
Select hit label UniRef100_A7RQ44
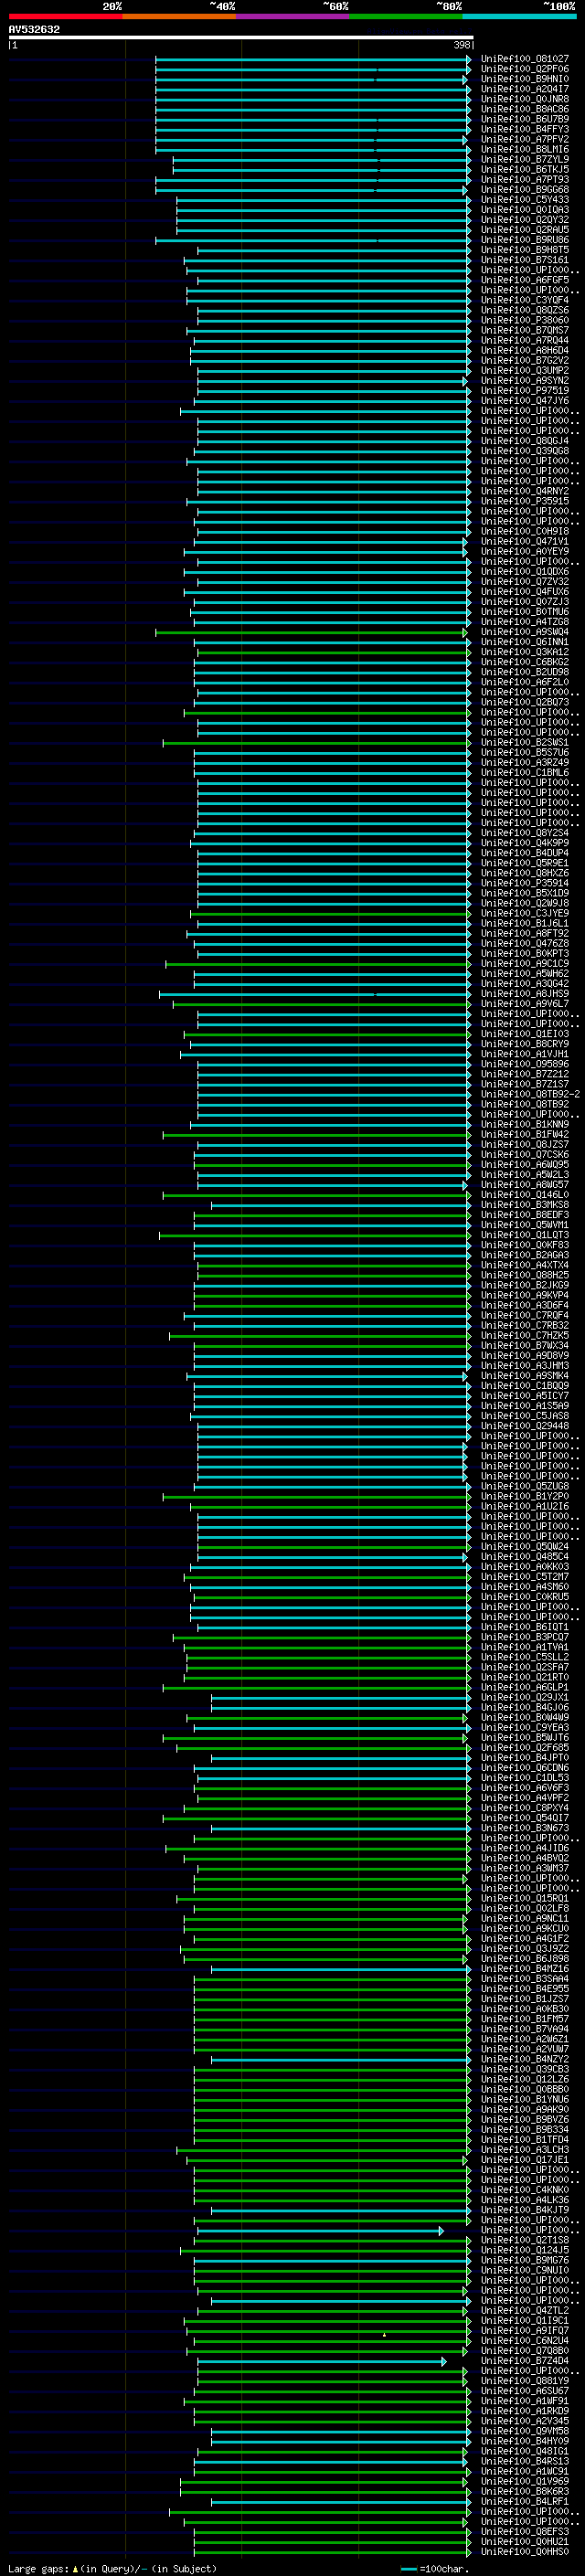525,340
